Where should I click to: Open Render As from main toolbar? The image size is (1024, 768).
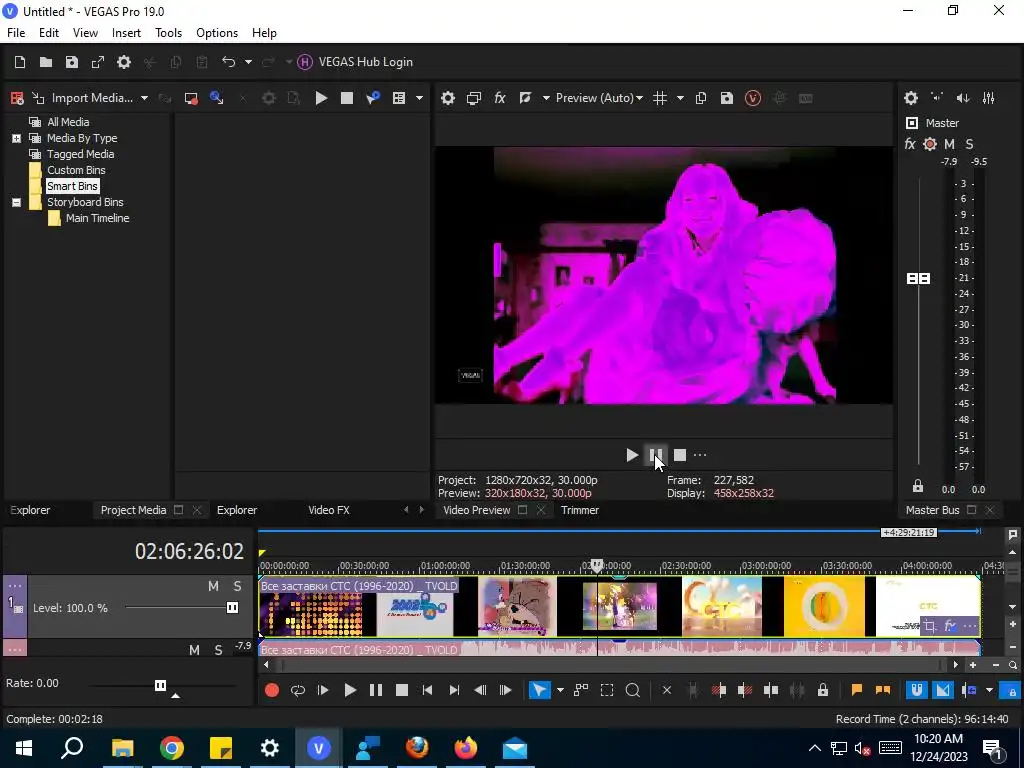(x=98, y=62)
